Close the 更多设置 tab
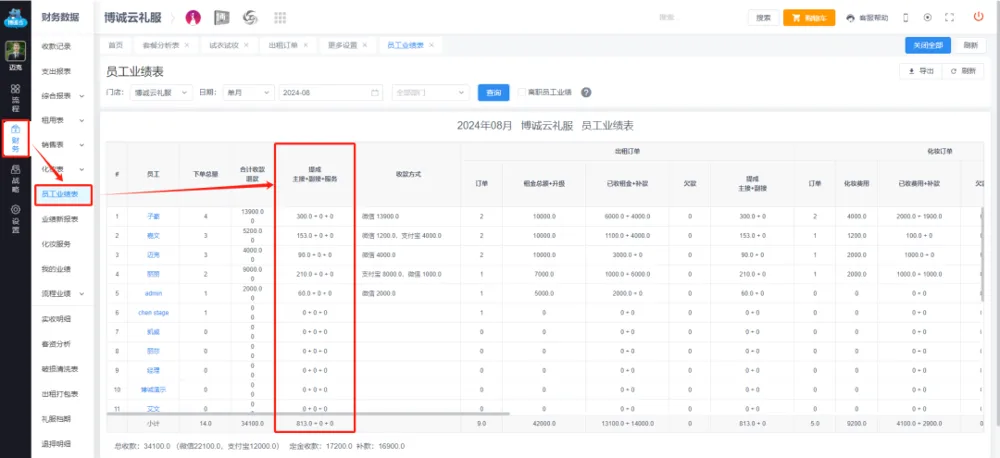 [365, 46]
